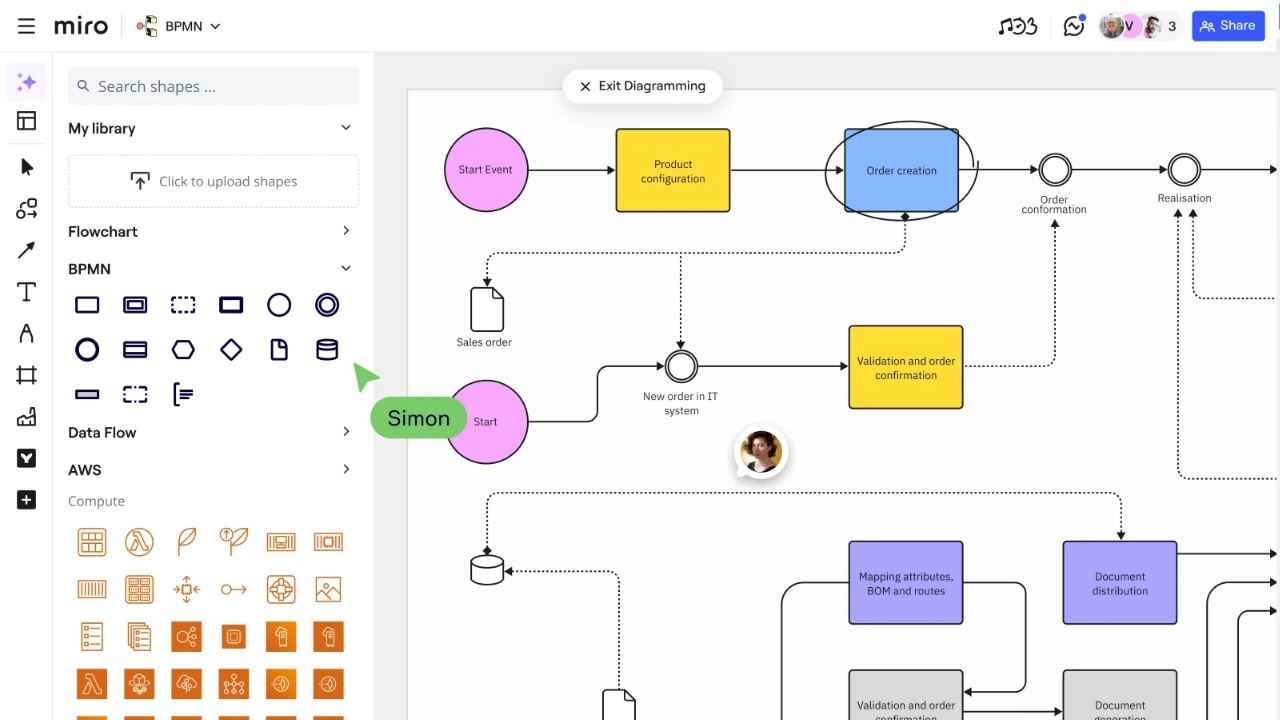This screenshot has height=720, width=1280.
Task: Expand the Data Flow section
Action: point(346,432)
